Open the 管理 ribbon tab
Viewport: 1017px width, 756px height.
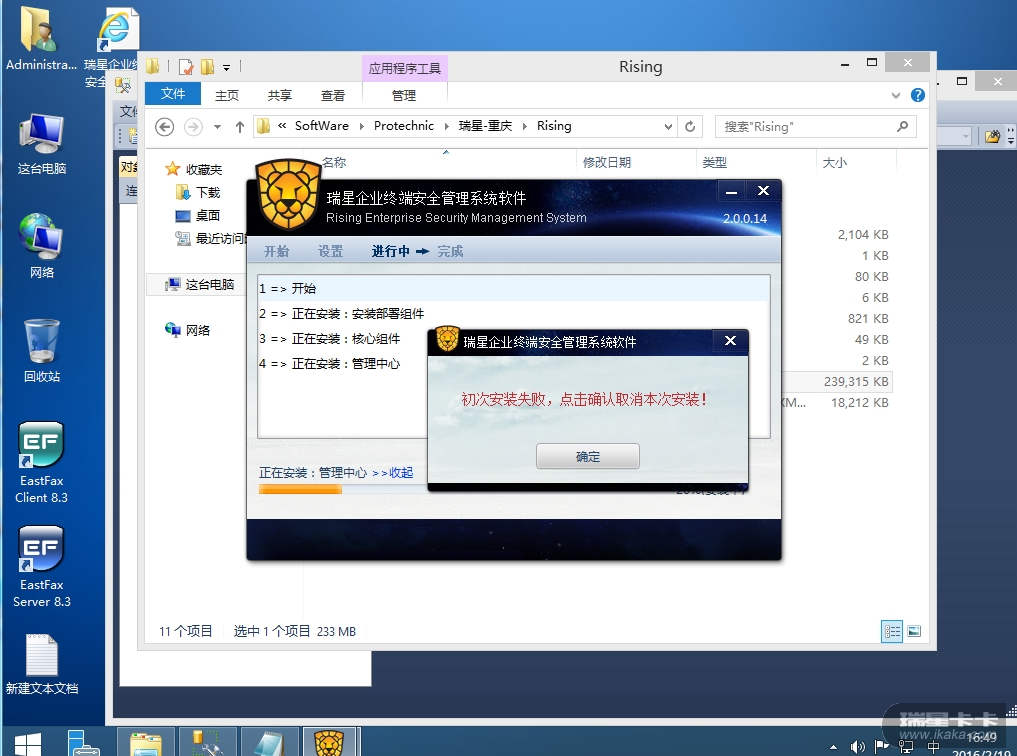click(x=403, y=95)
